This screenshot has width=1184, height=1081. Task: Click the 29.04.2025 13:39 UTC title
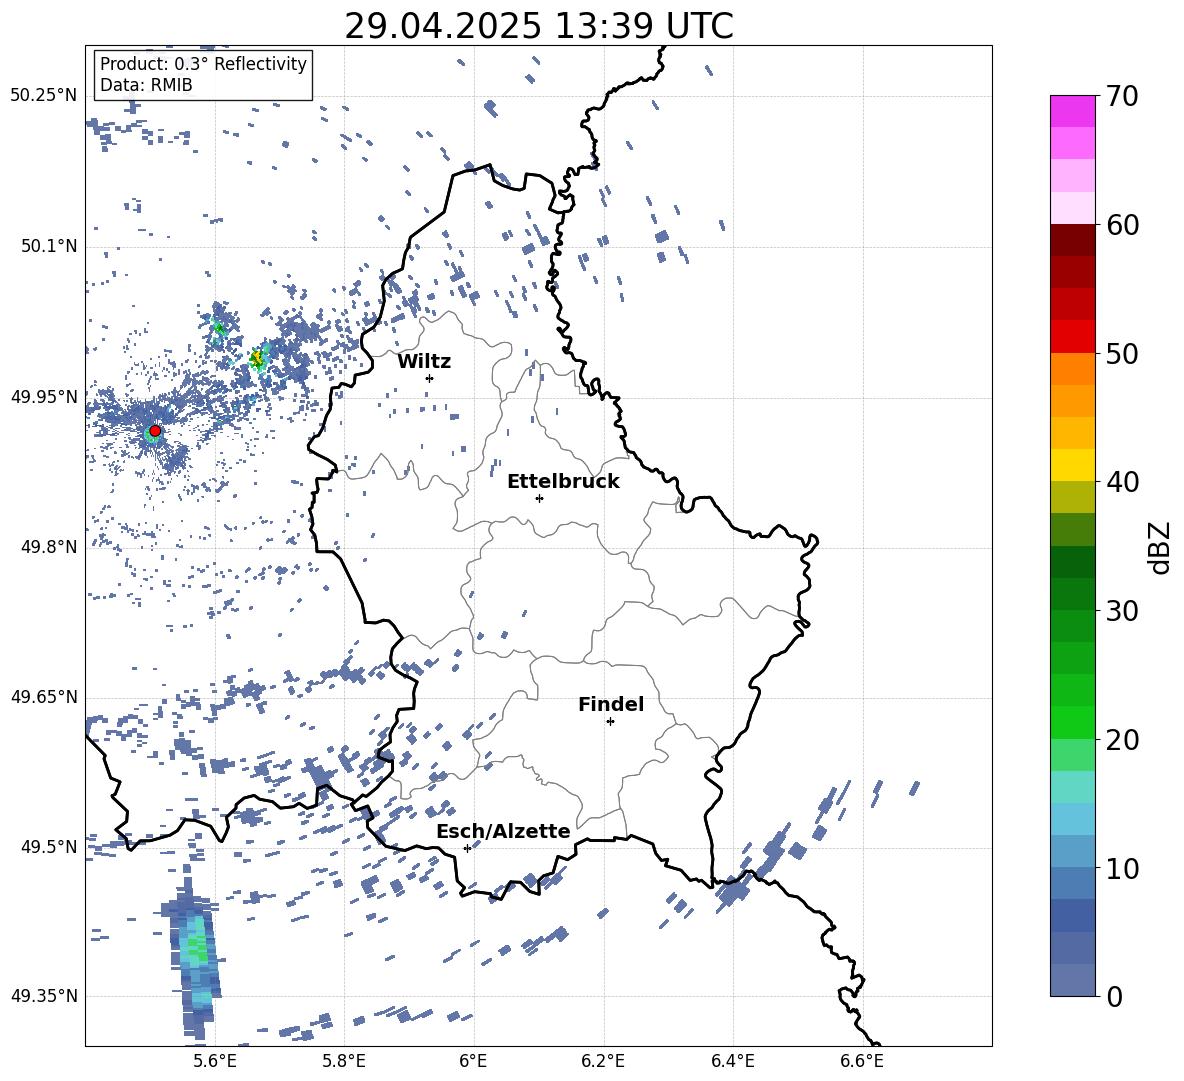[538, 26]
